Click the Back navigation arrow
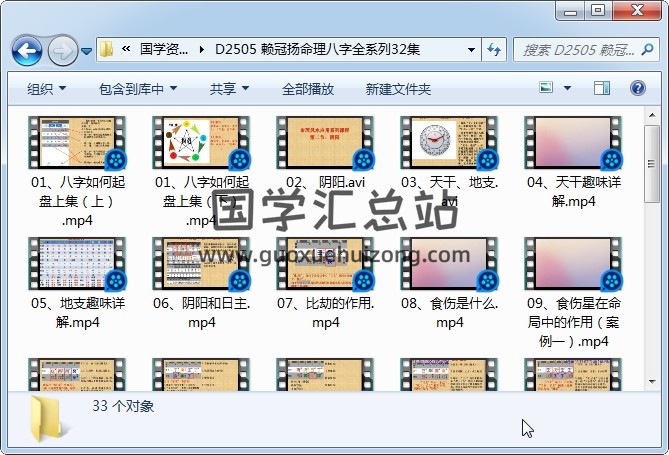 [26, 49]
